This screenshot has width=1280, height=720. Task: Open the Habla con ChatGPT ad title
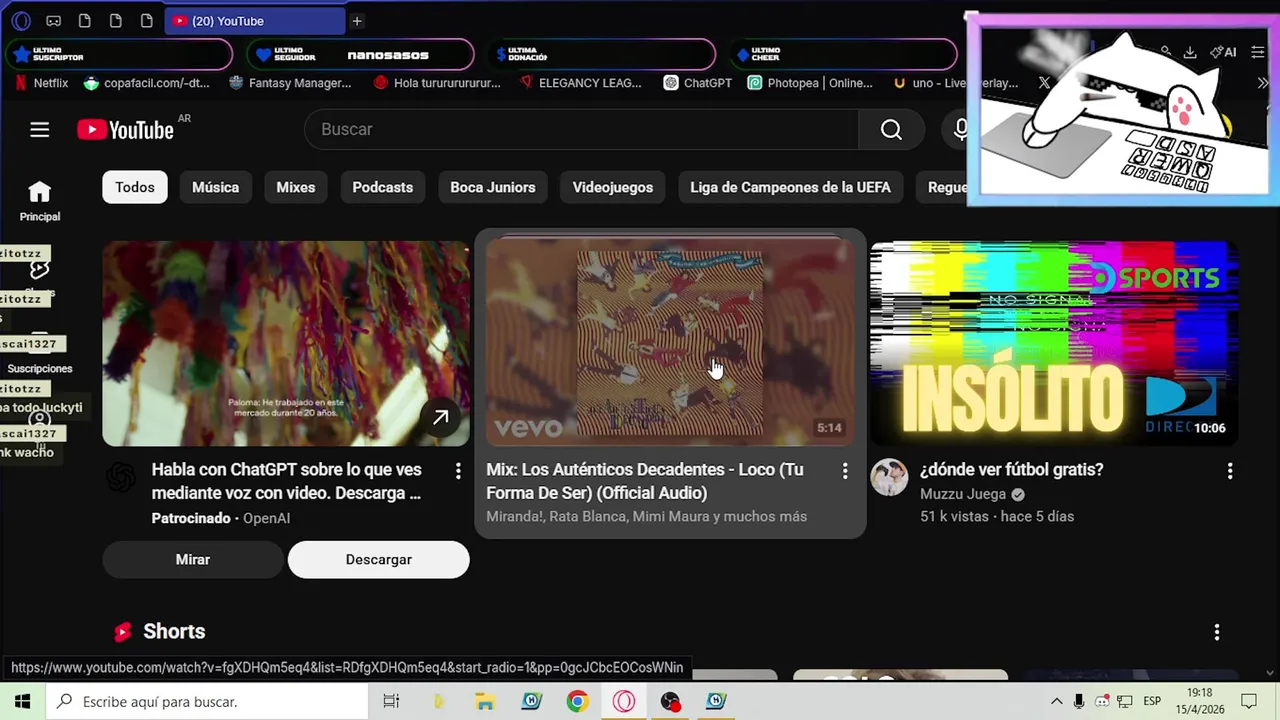click(287, 481)
